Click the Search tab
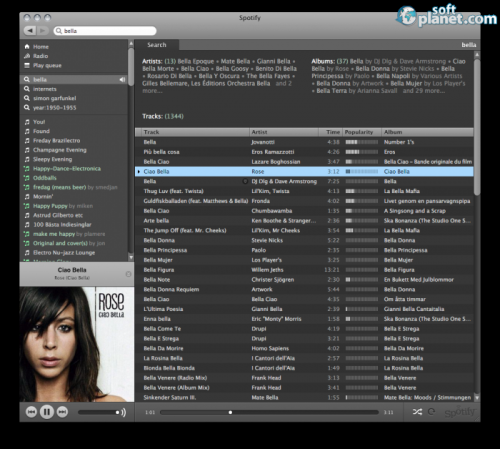This screenshot has width=500, height=449. [157, 45]
